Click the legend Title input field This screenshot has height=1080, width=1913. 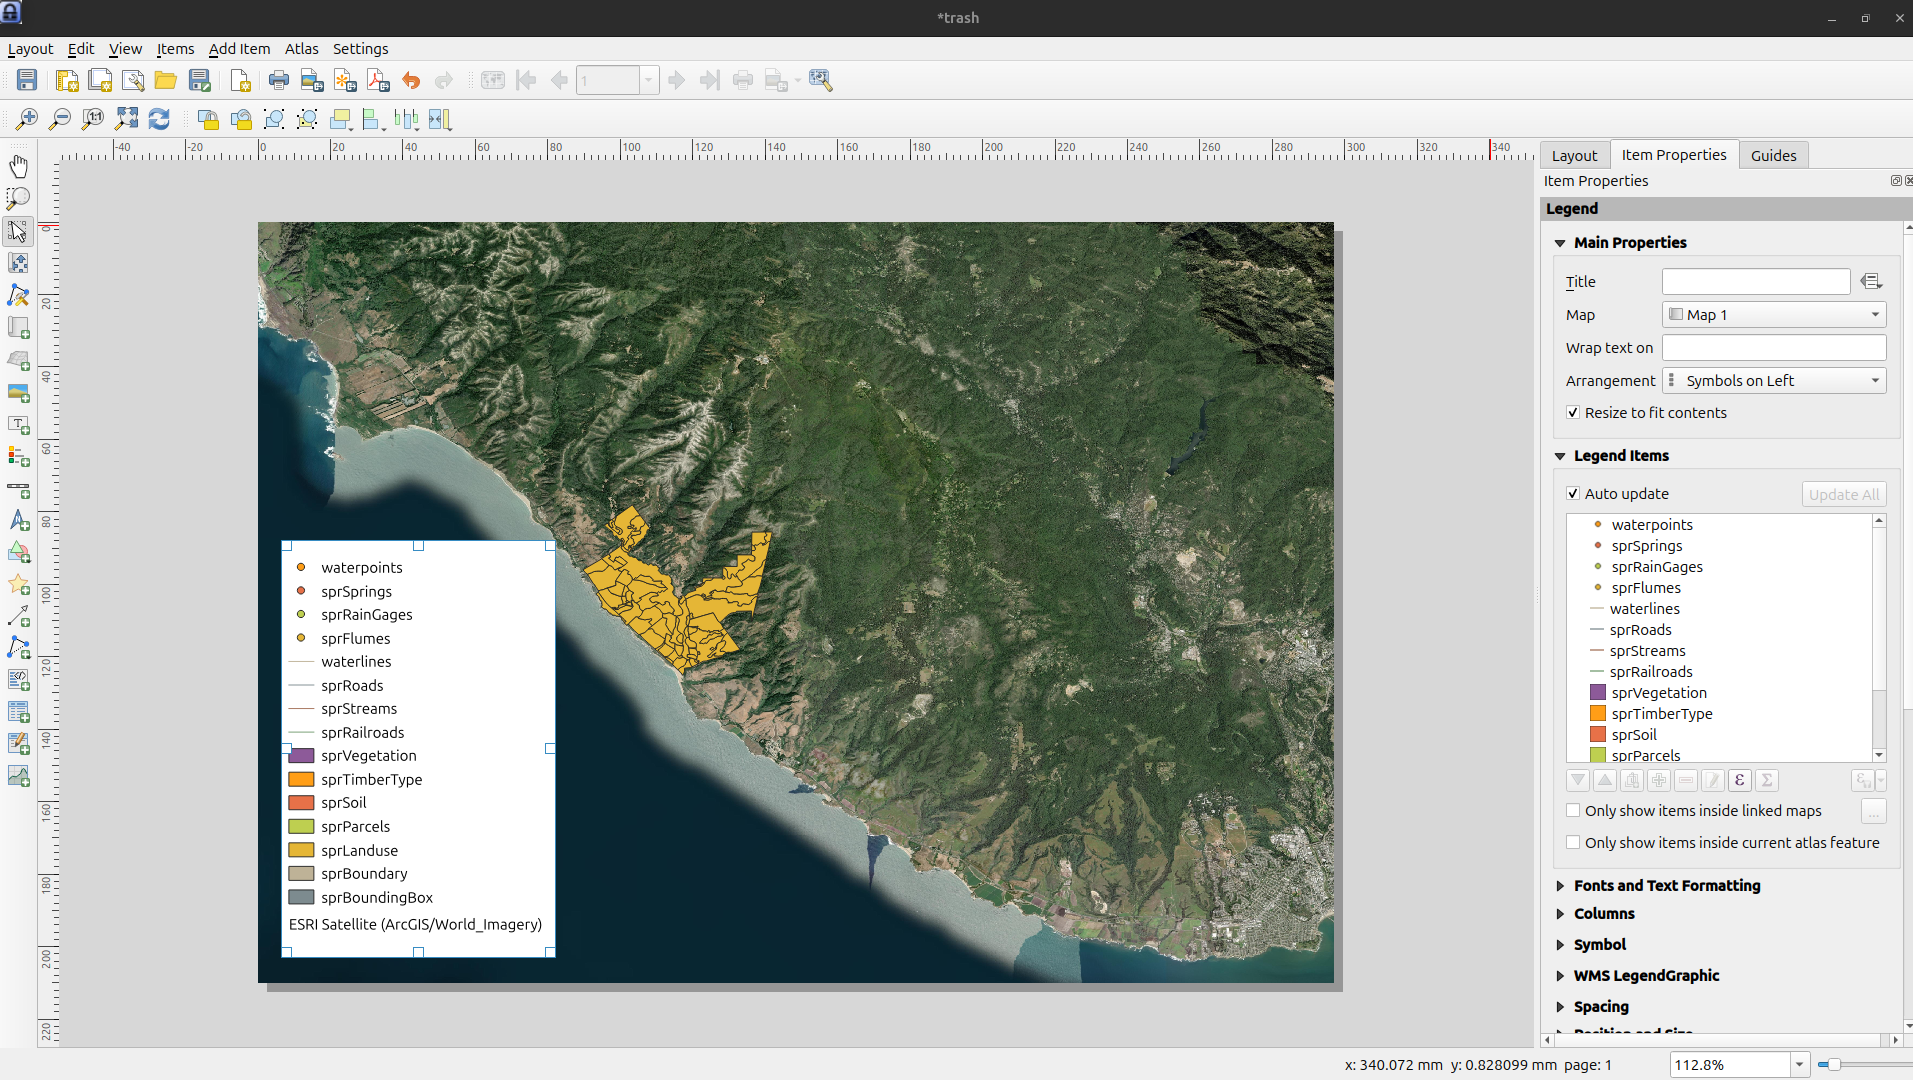(1755, 282)
